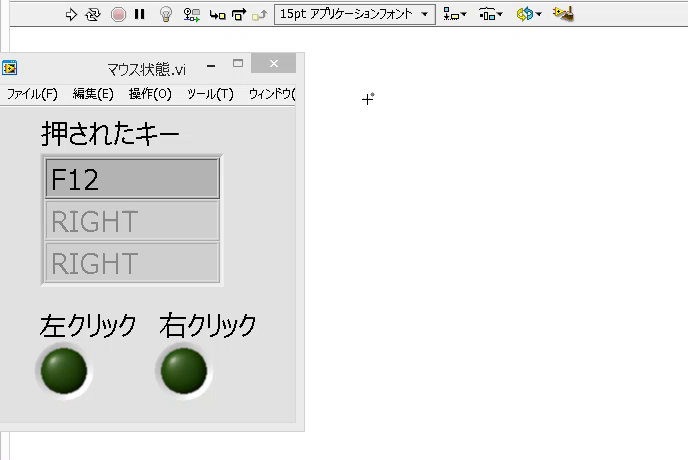Maximize the マウス状態.vi window

click(238, 64)
